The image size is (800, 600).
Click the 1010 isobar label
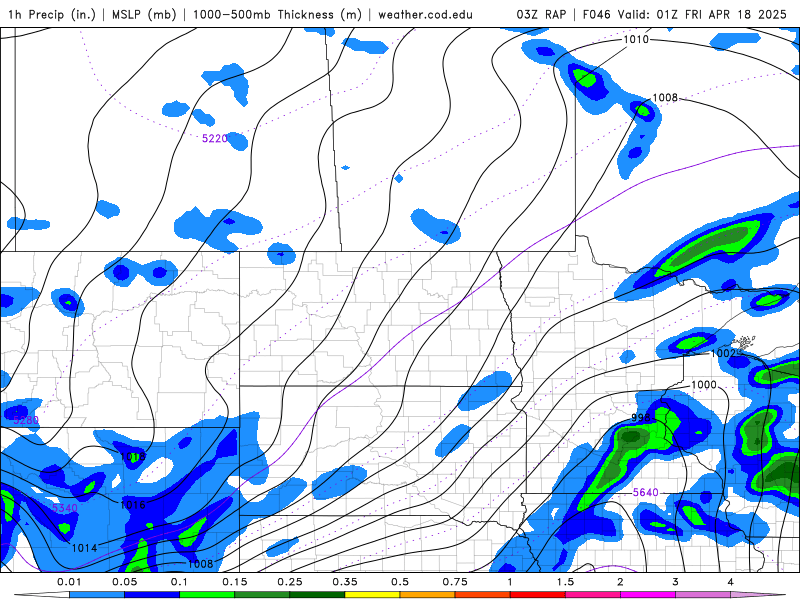[636, 39]
